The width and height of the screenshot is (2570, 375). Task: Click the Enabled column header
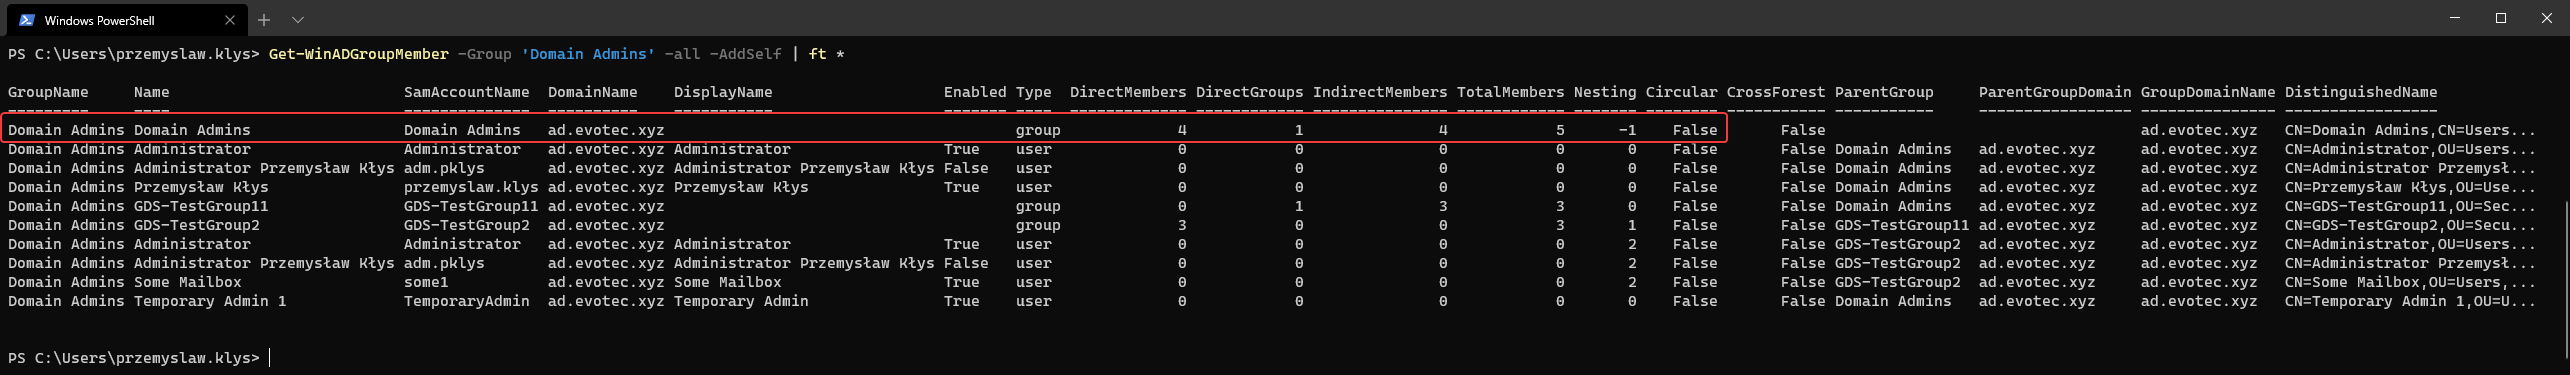975,92
